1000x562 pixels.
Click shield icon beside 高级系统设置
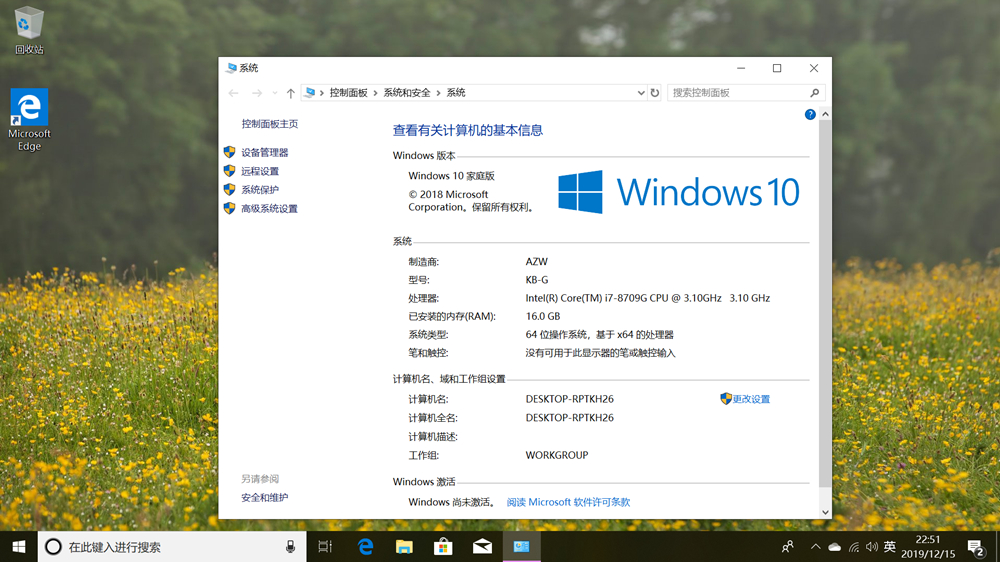[230, 208]
